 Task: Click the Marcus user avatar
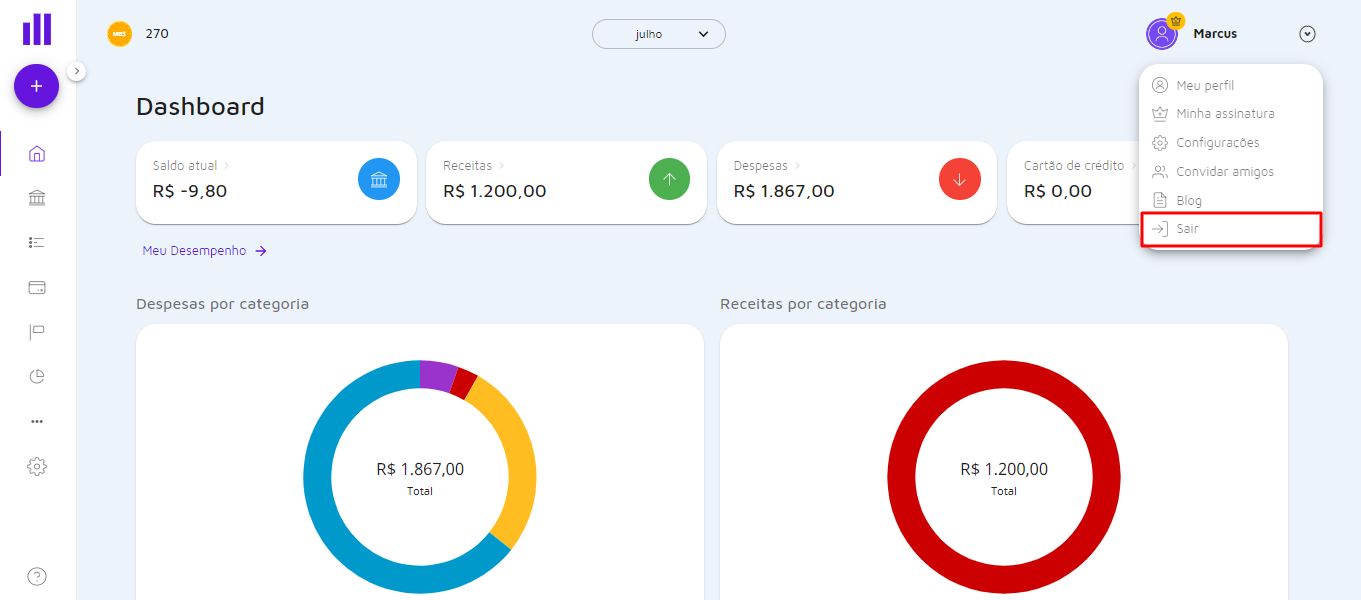(1162, 34)
